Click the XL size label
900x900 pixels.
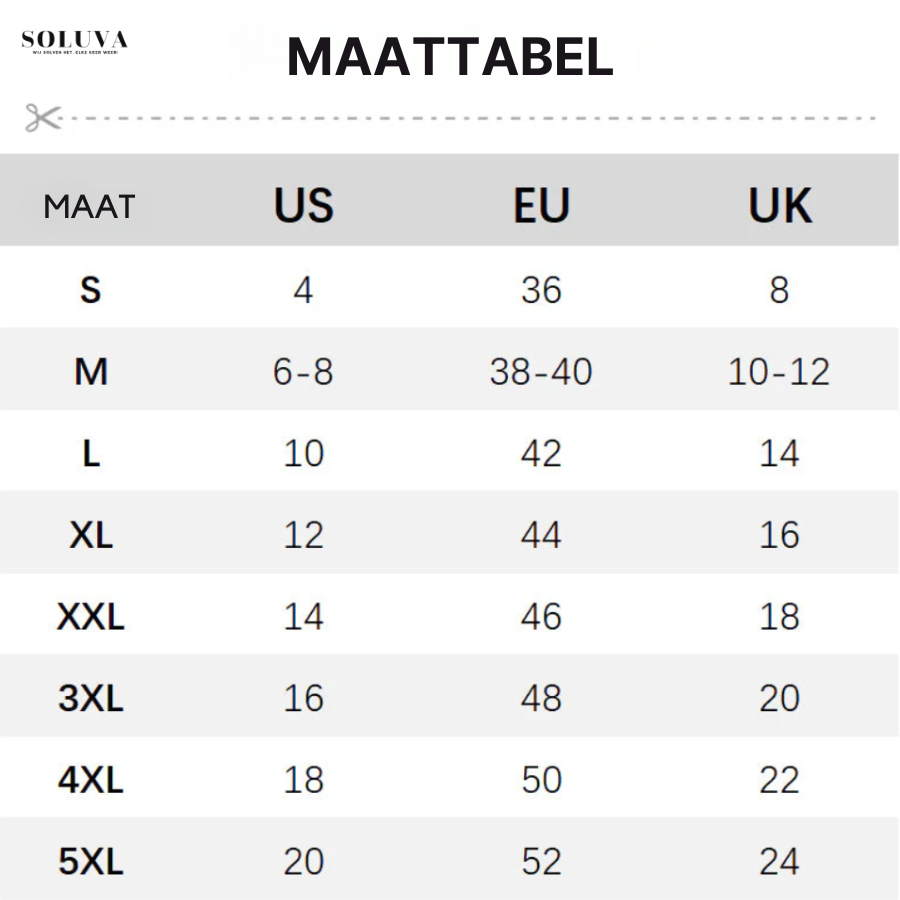point(91,535)
